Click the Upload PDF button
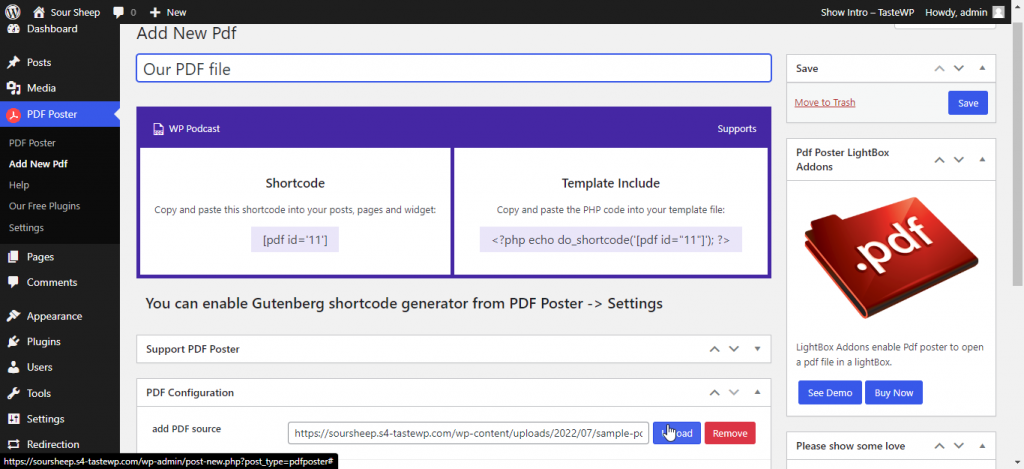The image size is (1024, 469). [x=677, y=433]
